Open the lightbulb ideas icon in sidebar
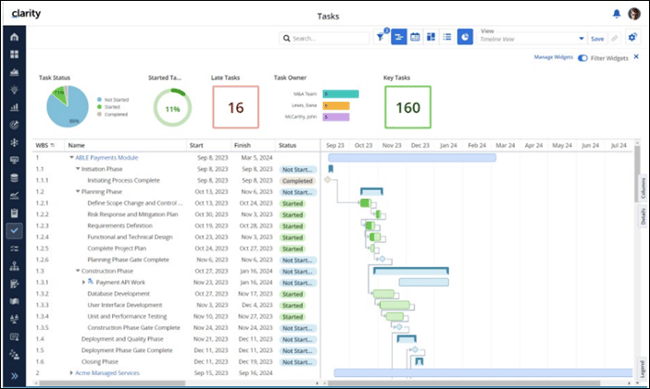 (14, 90)
